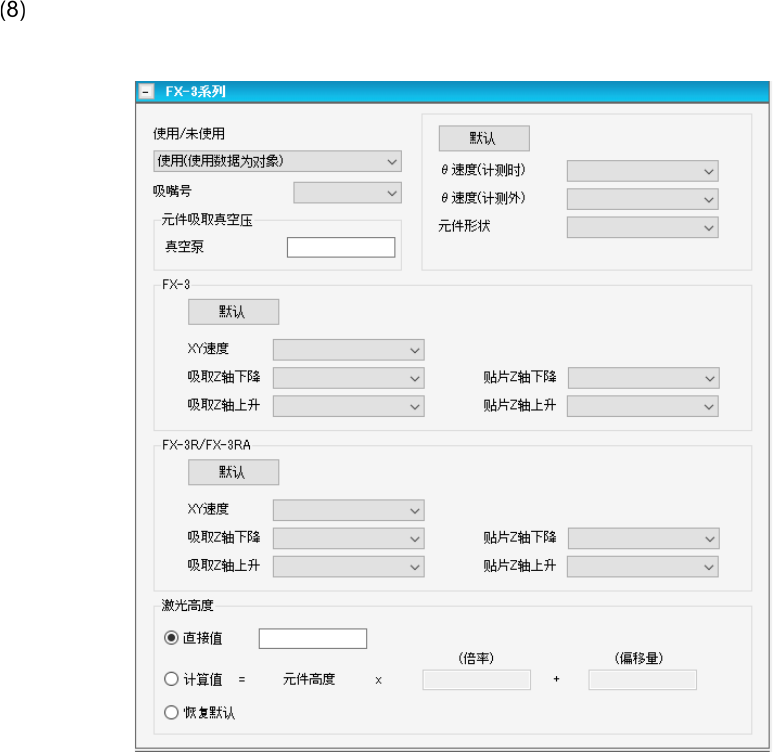This screenshot has height=752, width=773.
Task: Click the FX-3系列 title bar text
Action: click(x=195, y=92)
